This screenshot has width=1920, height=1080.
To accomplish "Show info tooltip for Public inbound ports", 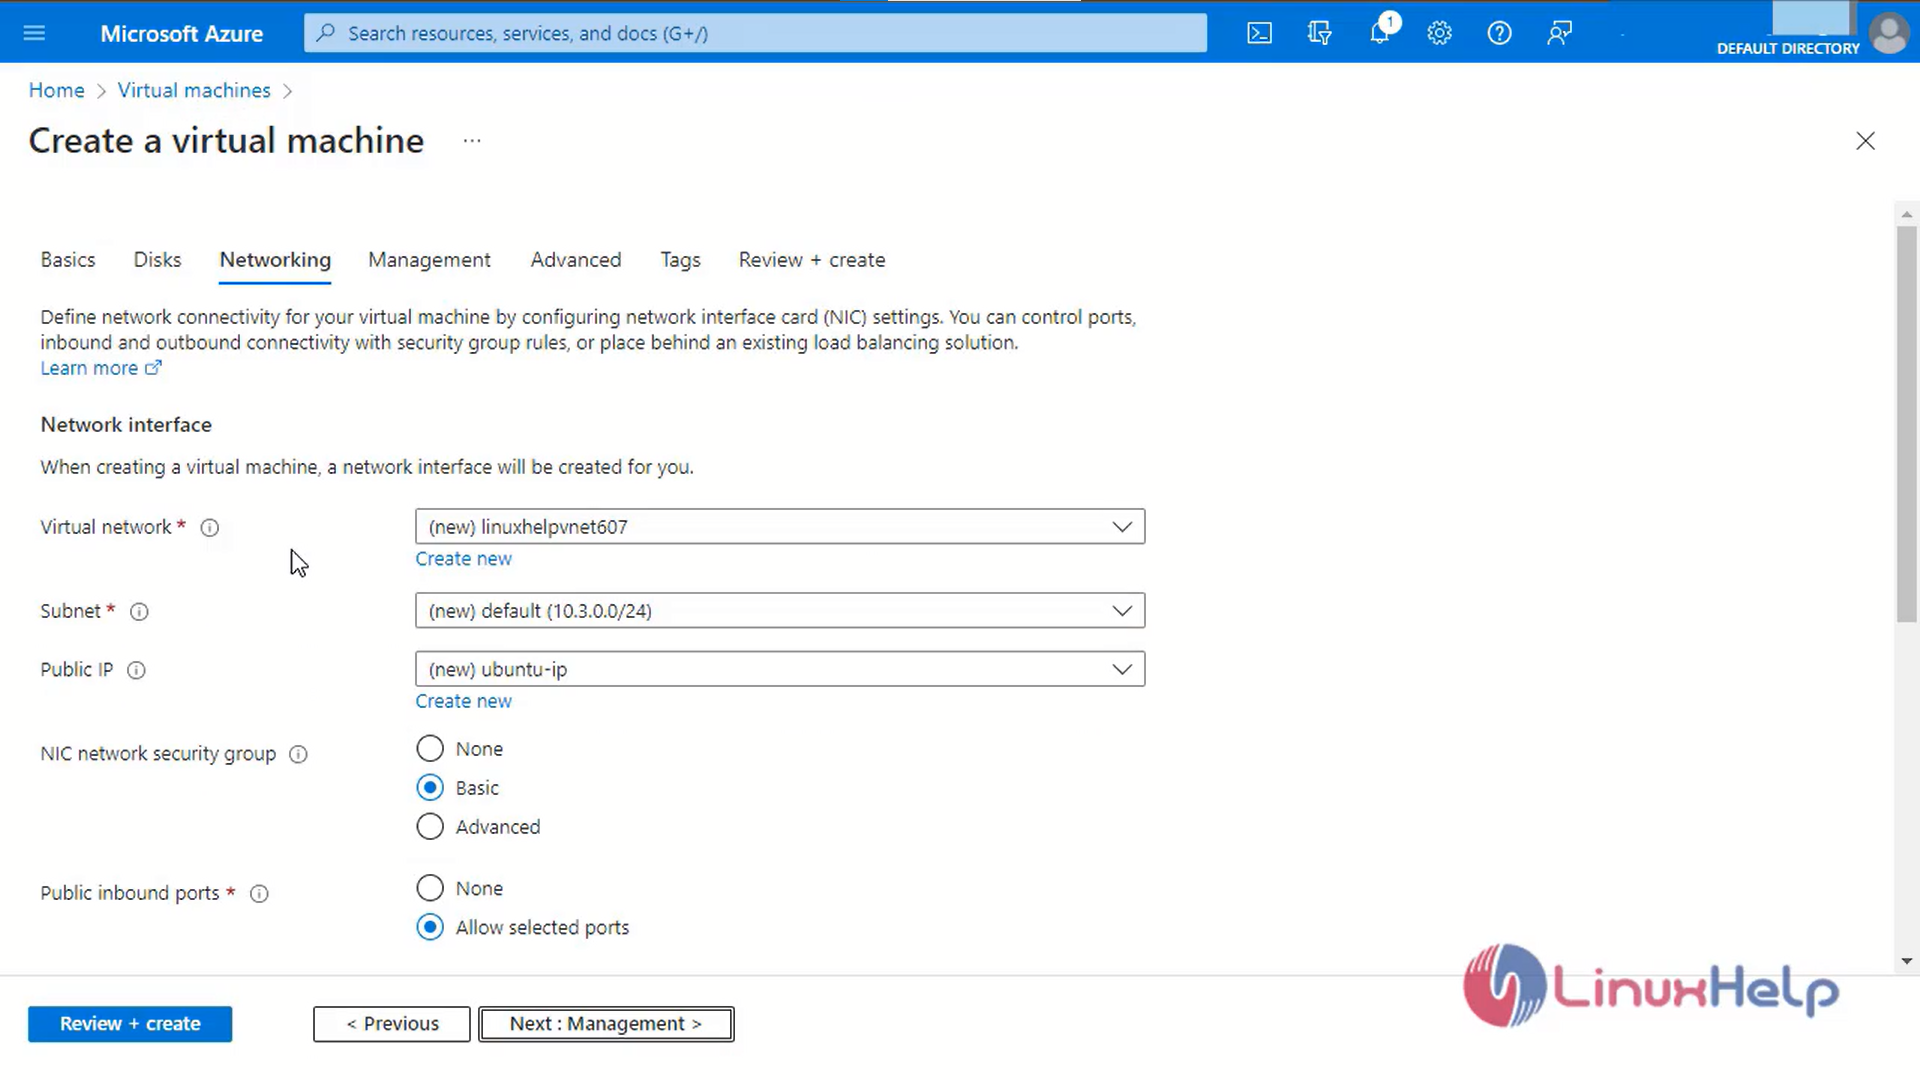I will 260,893.
